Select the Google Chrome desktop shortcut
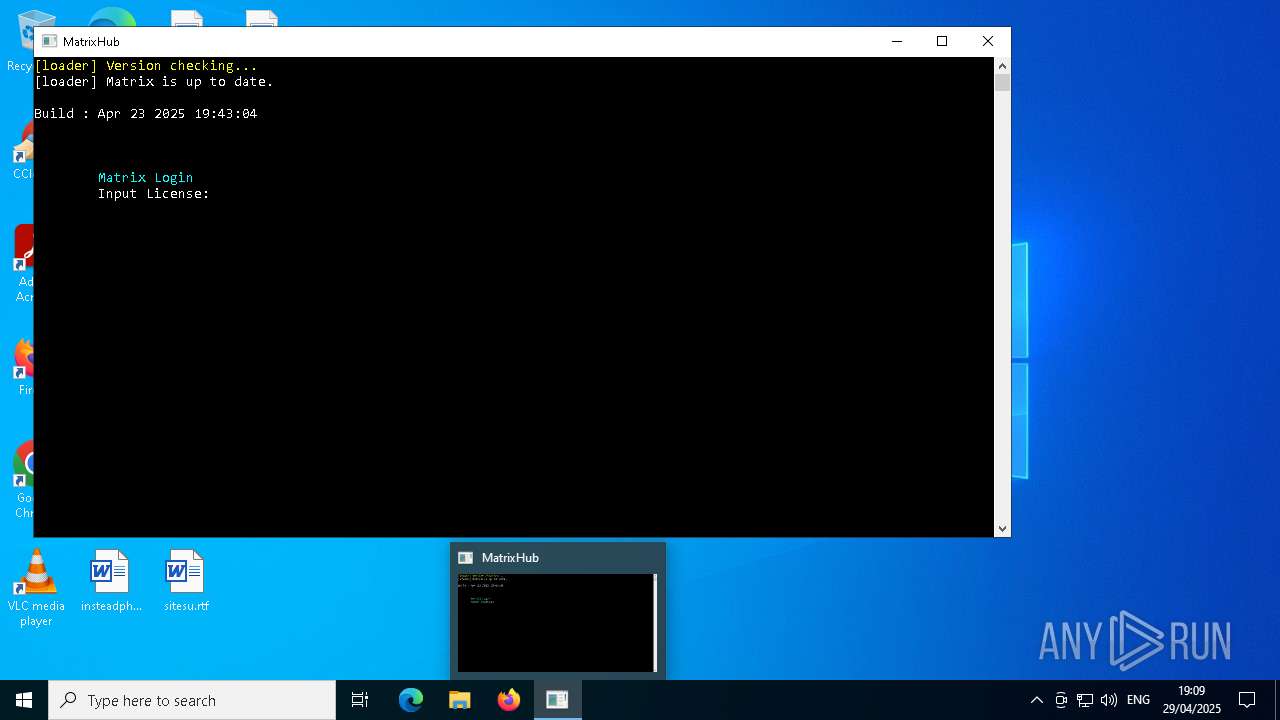Screen dimensions: 1280x720 (x=24, y=480)
